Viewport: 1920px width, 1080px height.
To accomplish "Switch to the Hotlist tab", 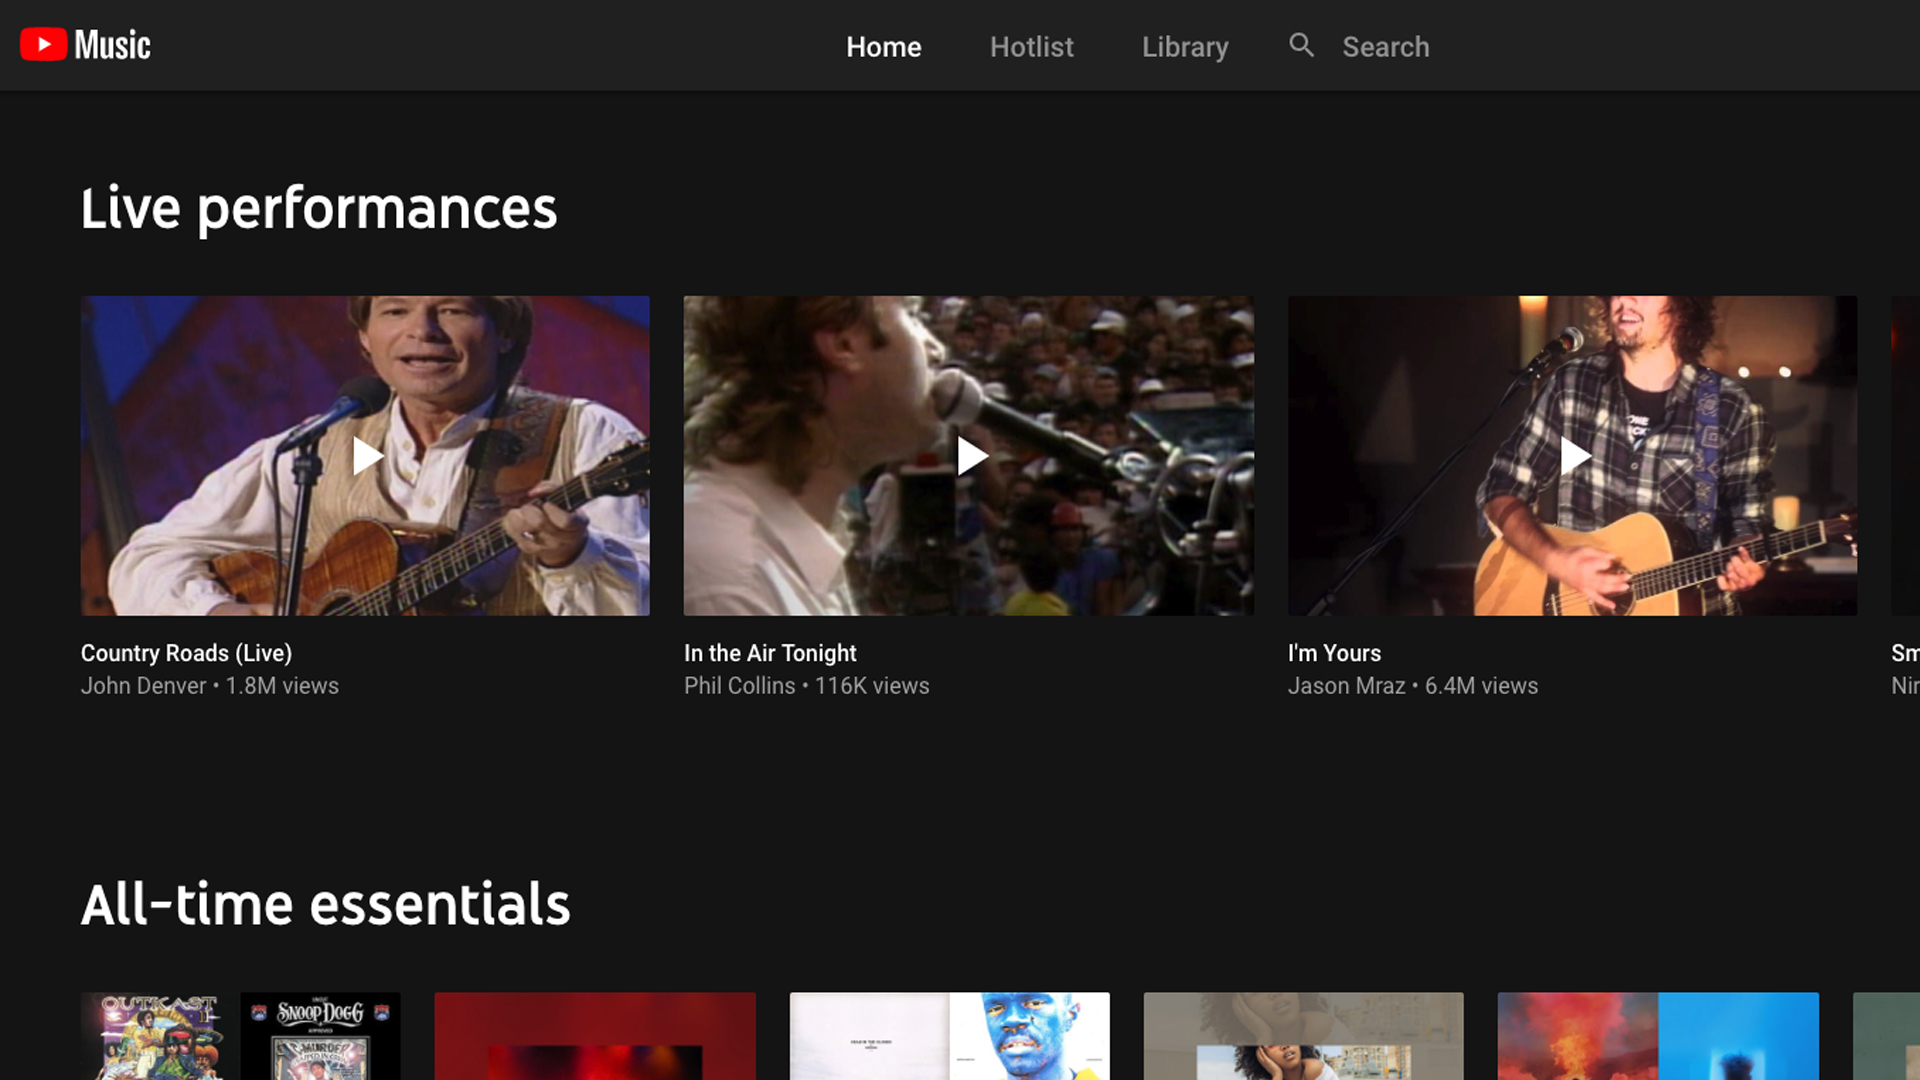I will click(x=1031, y=47).
